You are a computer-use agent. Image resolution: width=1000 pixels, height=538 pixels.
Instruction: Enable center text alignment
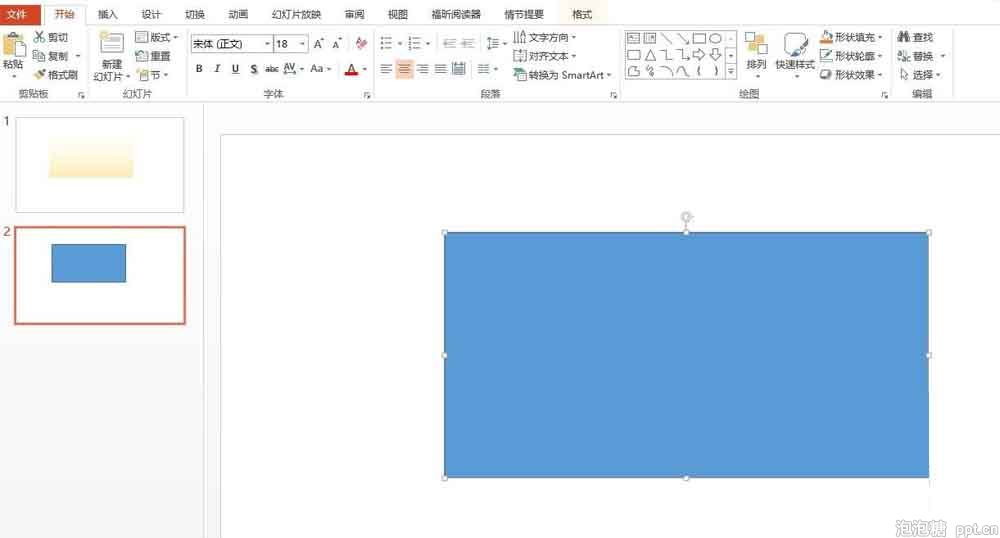[404, 69]
